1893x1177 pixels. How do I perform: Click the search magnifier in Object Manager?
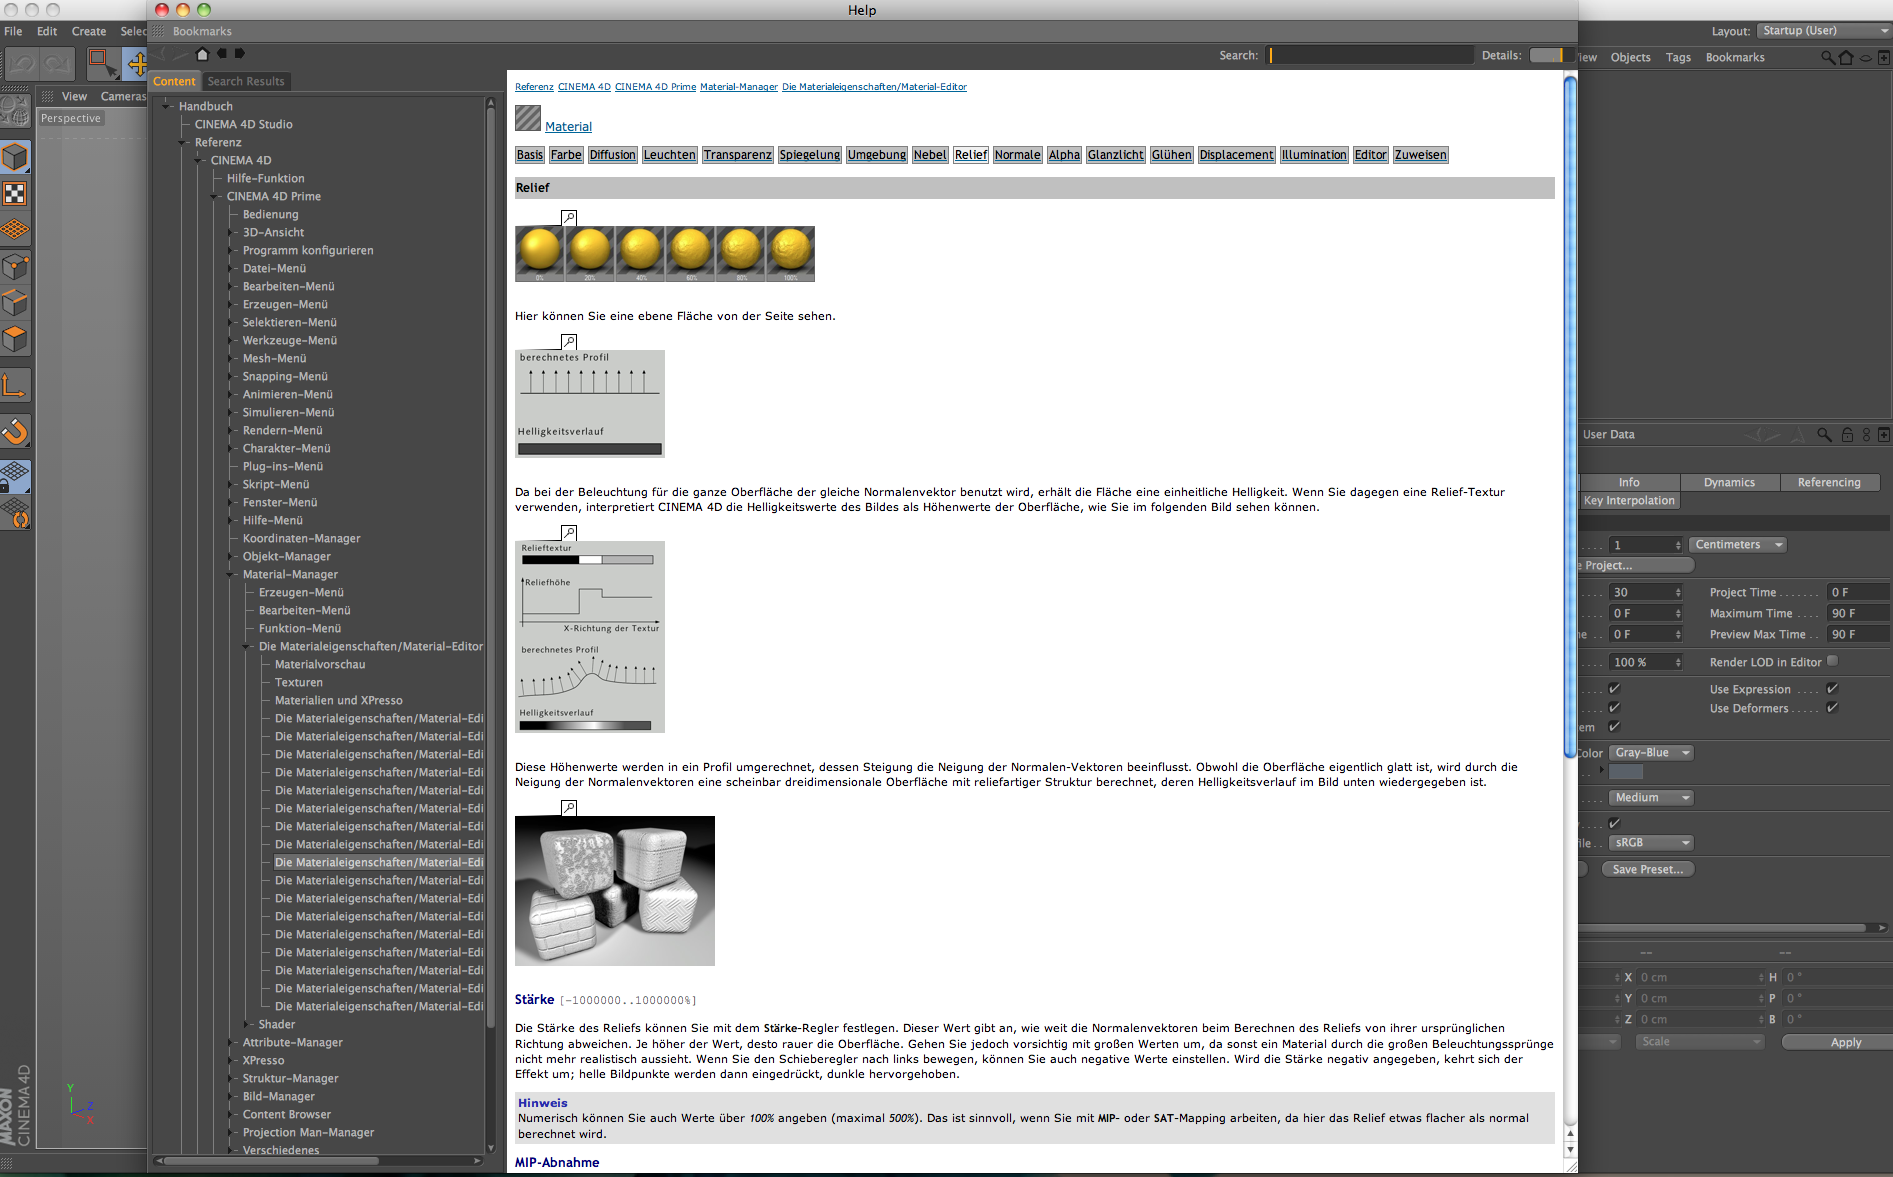[x=1827, y=57]
